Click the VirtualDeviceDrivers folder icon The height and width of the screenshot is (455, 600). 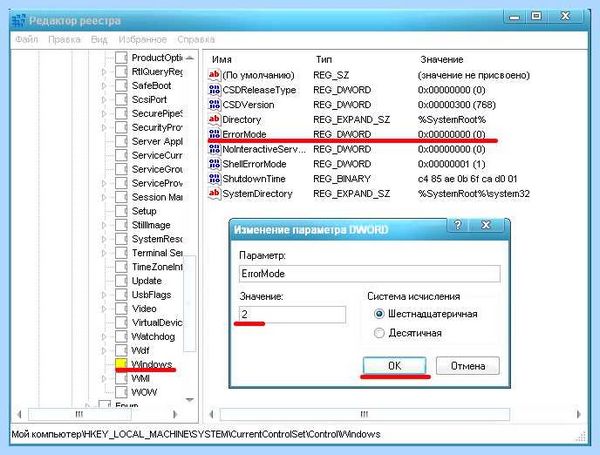point(121,323)
